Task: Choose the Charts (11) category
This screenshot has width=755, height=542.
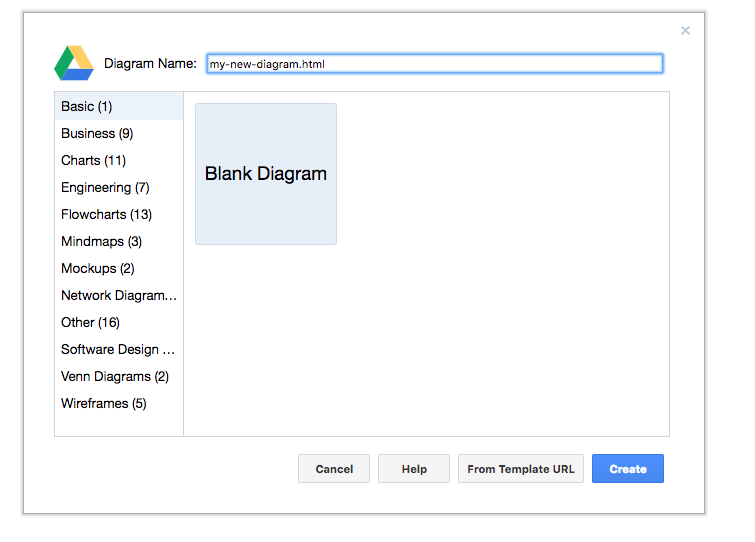Action: 93,161
